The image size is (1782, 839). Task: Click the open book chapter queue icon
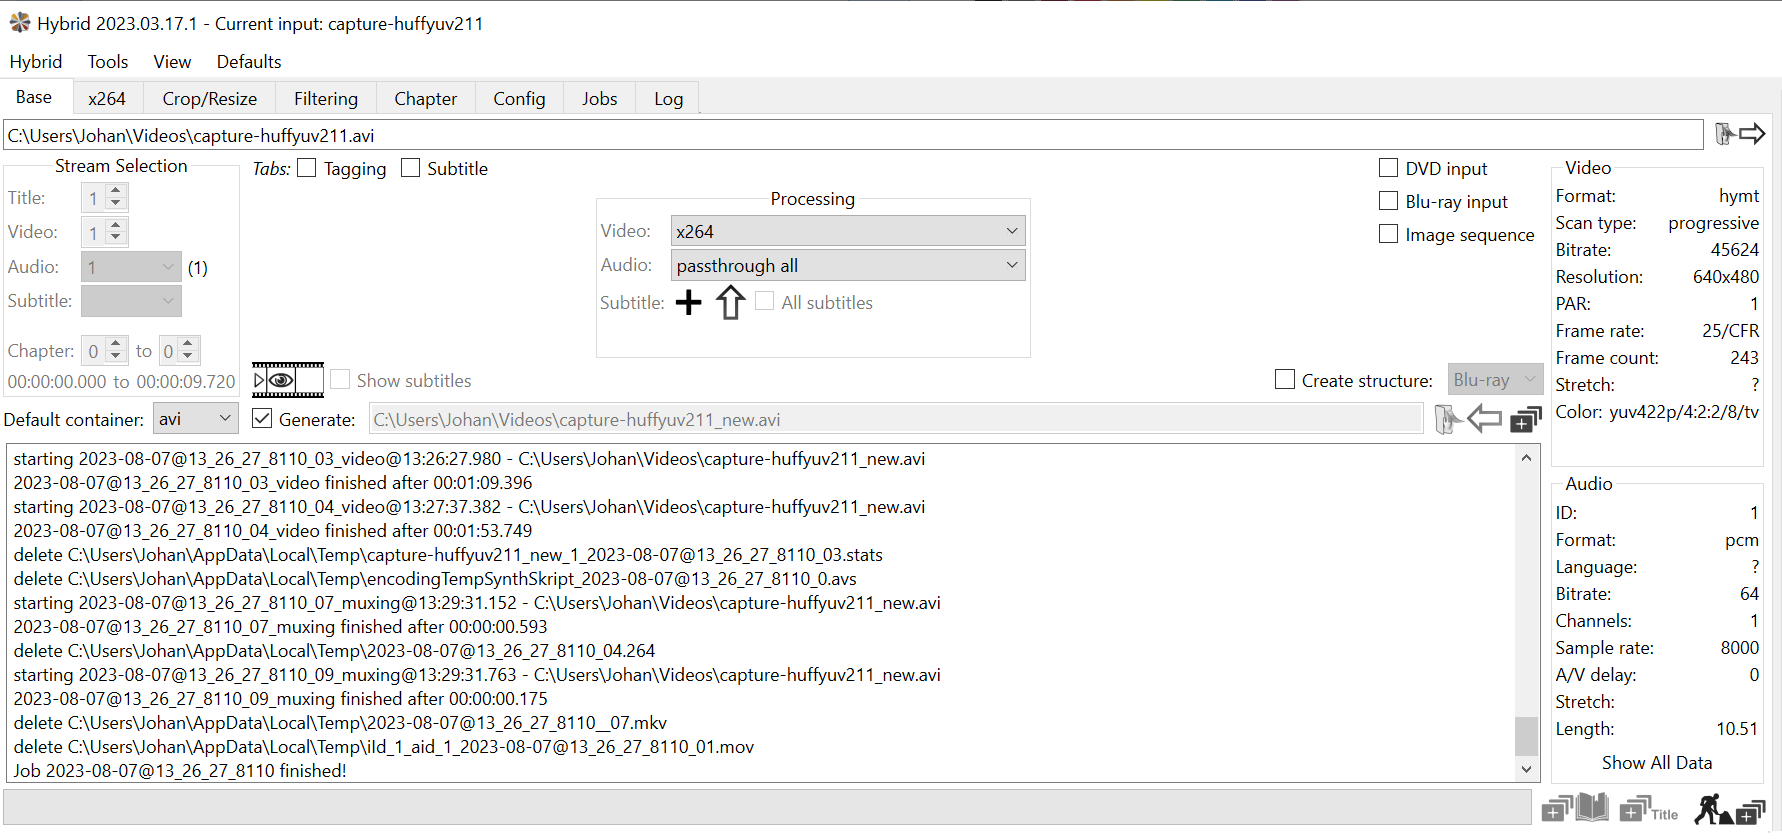pyautogui.click(x=1575, y=808)
